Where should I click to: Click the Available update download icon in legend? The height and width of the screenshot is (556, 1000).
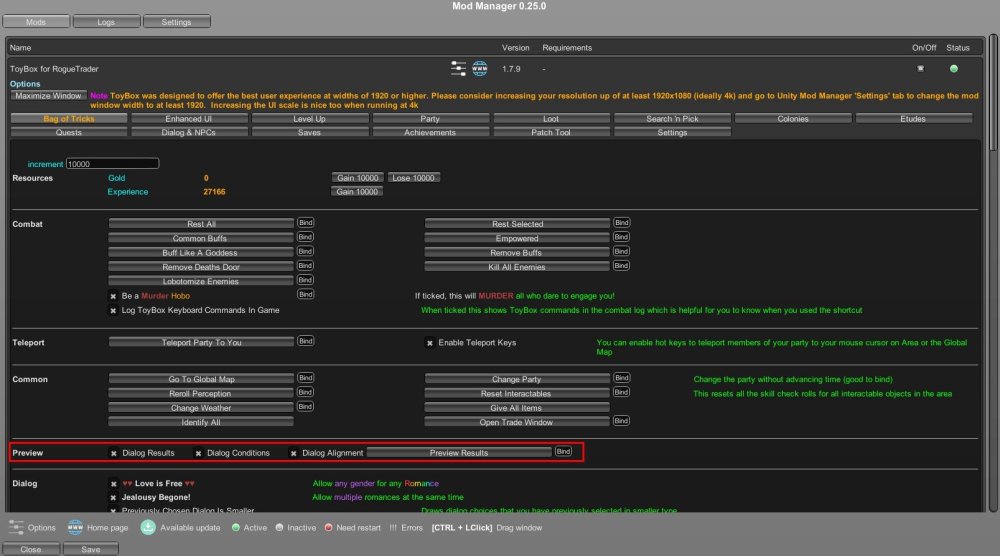[148, 527]
